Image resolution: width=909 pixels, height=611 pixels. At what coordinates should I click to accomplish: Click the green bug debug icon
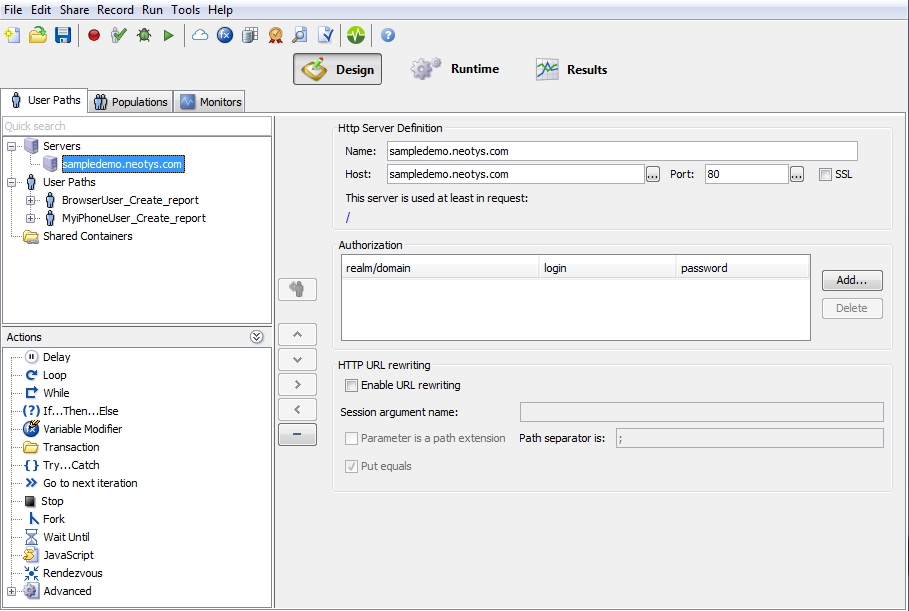pyautogui.click(x=144, y=35)
